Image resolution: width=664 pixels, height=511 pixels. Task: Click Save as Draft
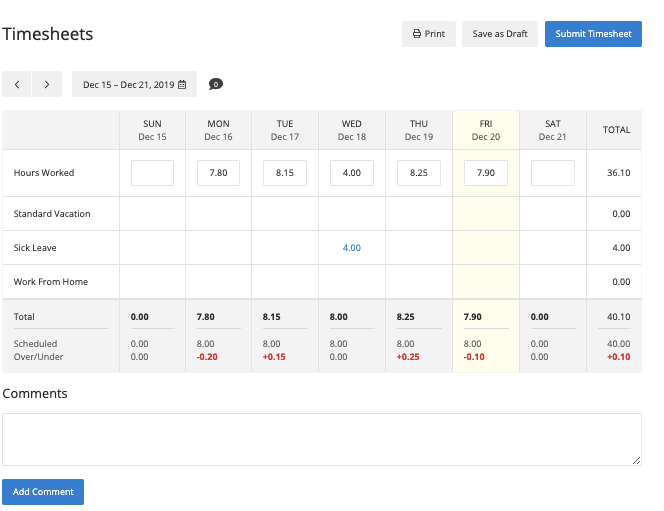(x=500, y=34)
